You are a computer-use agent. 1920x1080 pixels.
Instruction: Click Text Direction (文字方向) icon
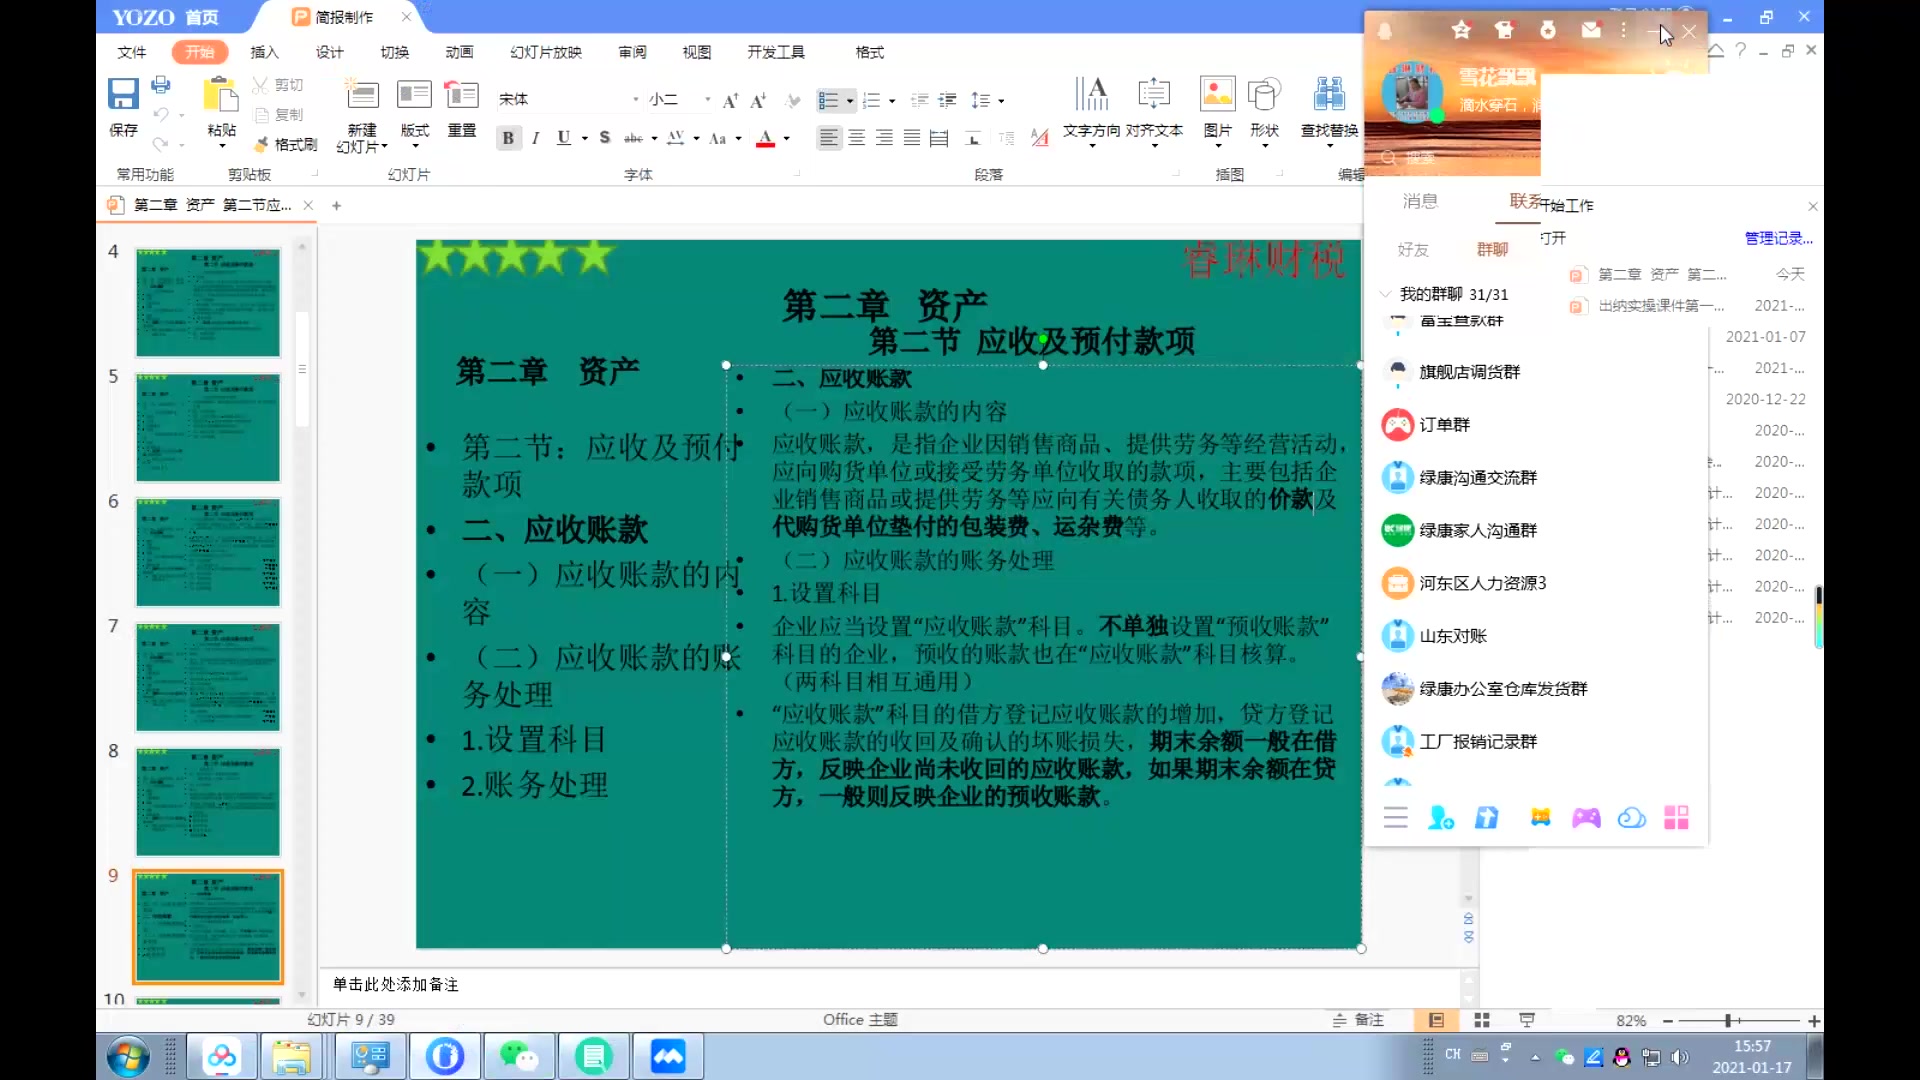tap(1091, 94)
